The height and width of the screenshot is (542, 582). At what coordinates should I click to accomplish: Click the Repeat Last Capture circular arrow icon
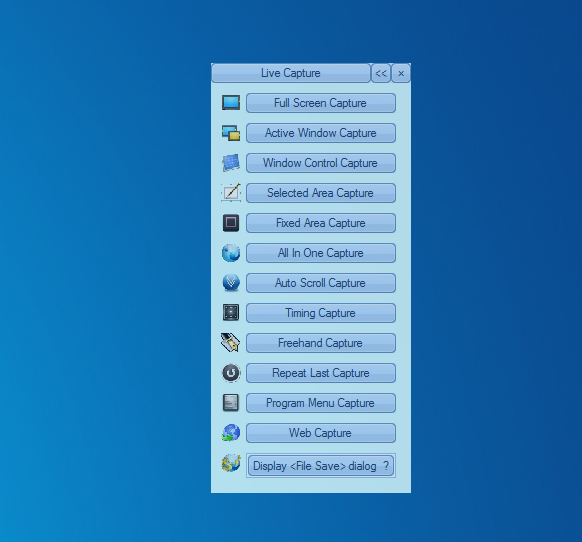click(231, 373)
